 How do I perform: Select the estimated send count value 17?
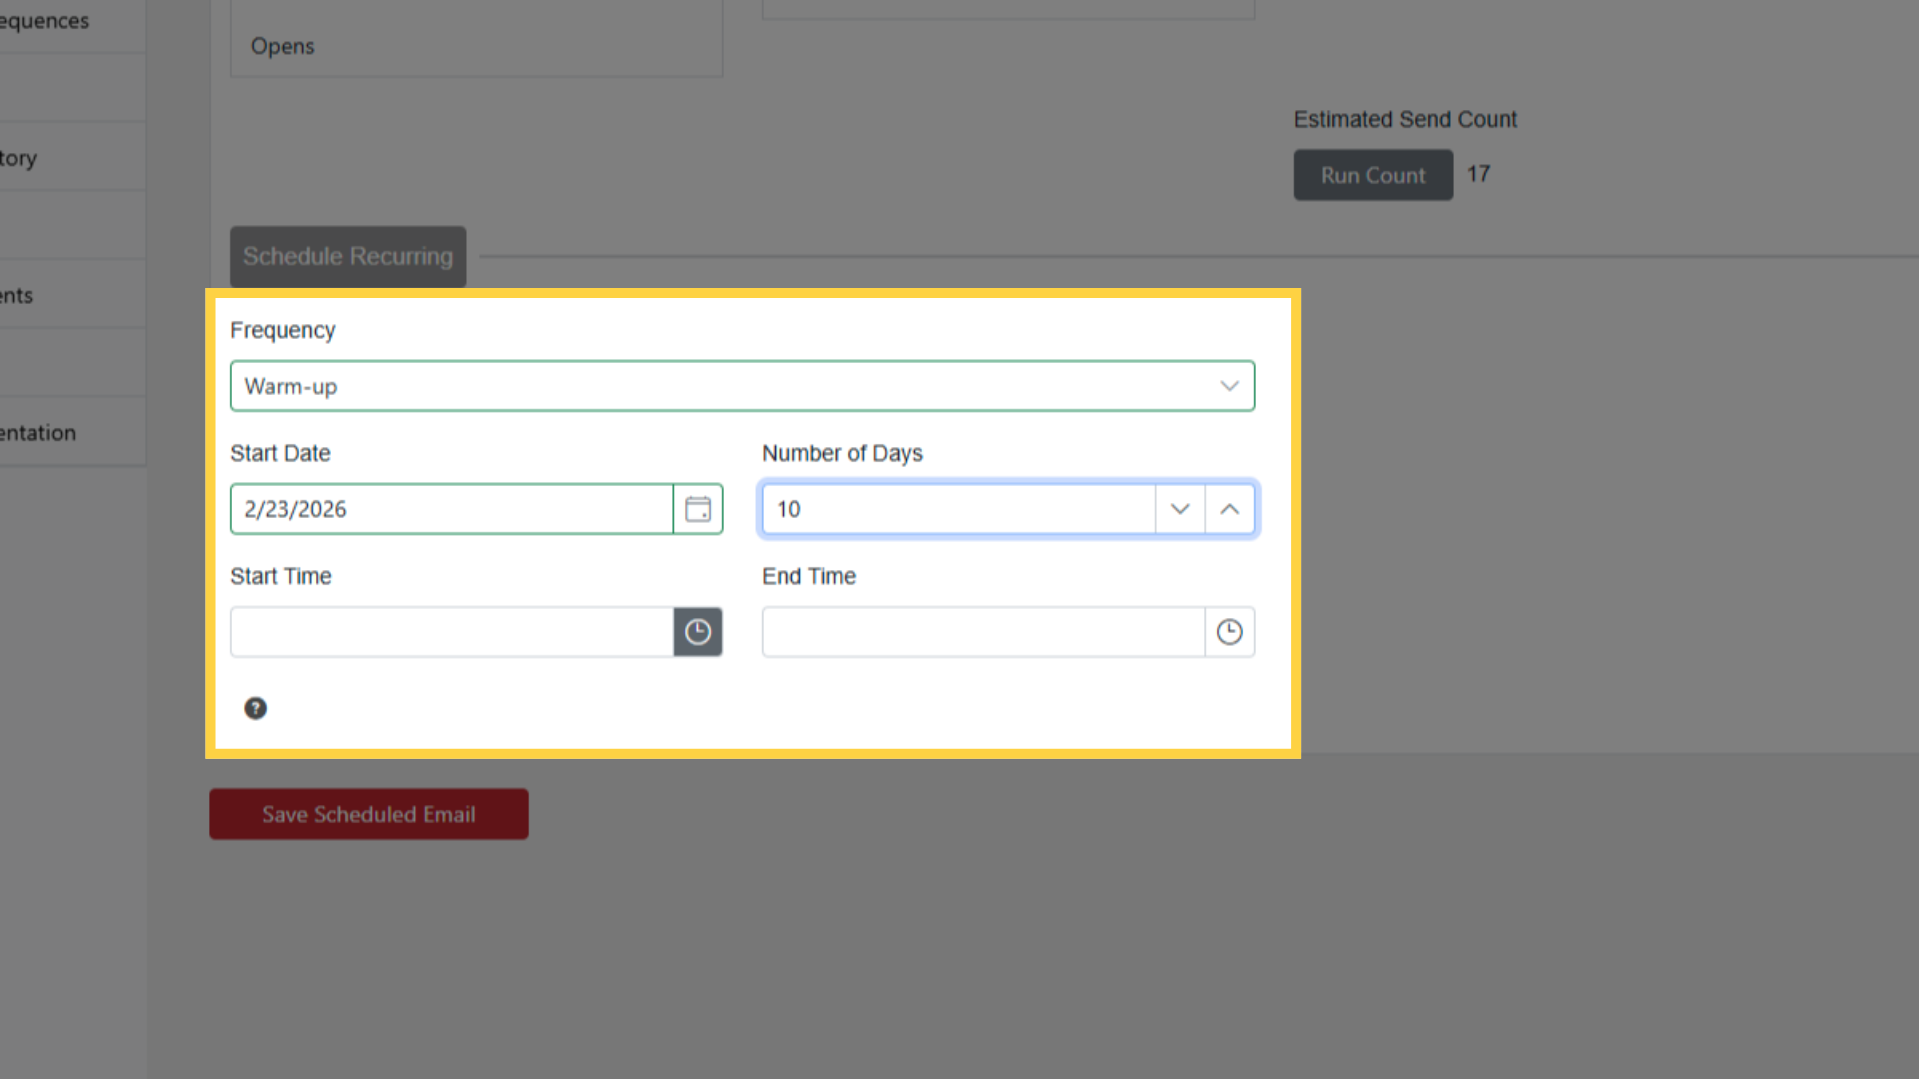[1479, 174]
